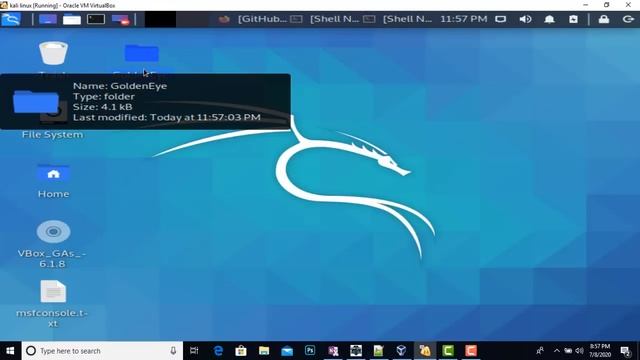Screen dimensions: 640x360
Task: Open orange Camtasia recorder taskbar icon
Action: (x=471, y=351)
